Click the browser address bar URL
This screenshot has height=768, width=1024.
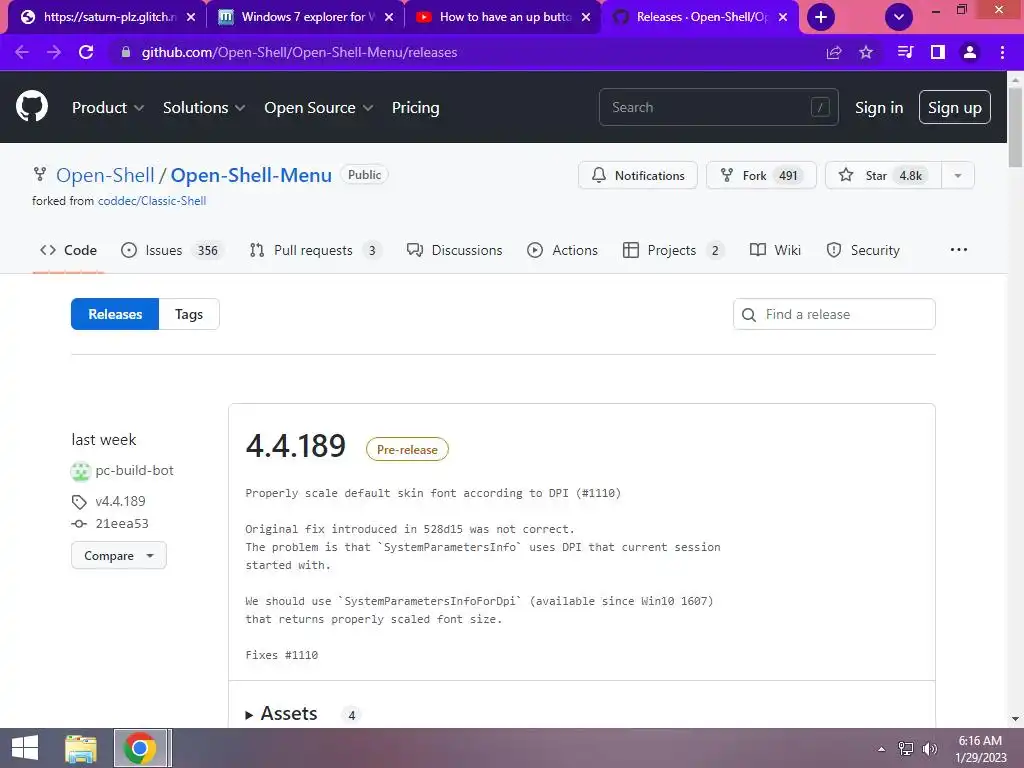(x=299, y=52)
